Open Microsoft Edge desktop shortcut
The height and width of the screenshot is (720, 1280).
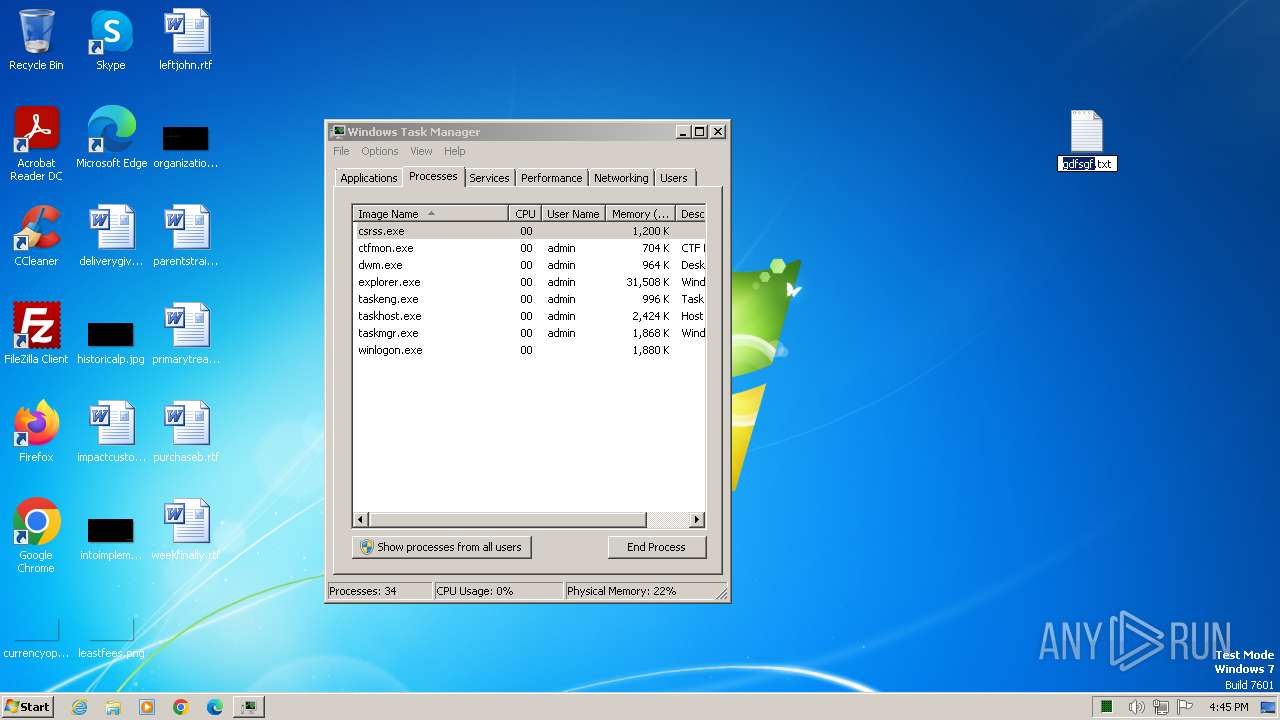coord(111,138)
